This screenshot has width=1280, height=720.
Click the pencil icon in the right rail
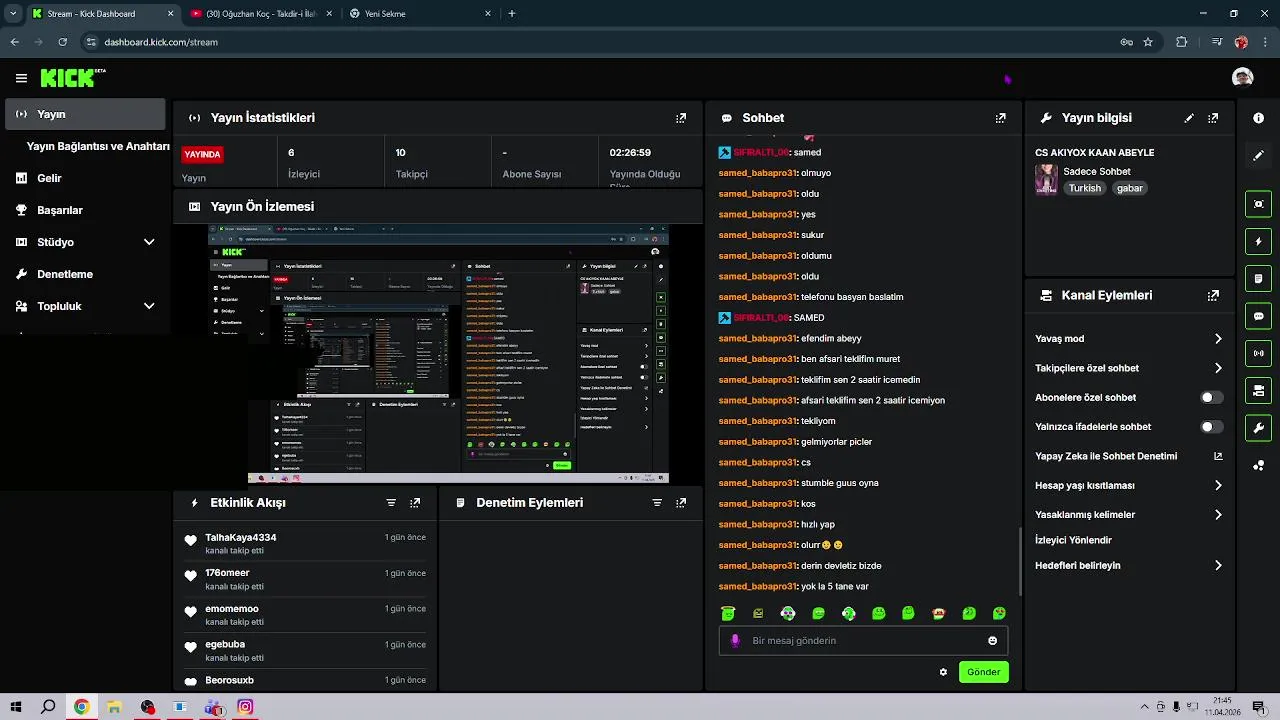[1258, 156]
